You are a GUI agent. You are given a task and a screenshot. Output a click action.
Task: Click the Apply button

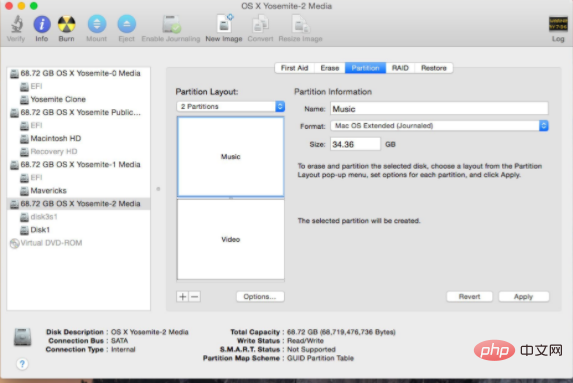523,296
